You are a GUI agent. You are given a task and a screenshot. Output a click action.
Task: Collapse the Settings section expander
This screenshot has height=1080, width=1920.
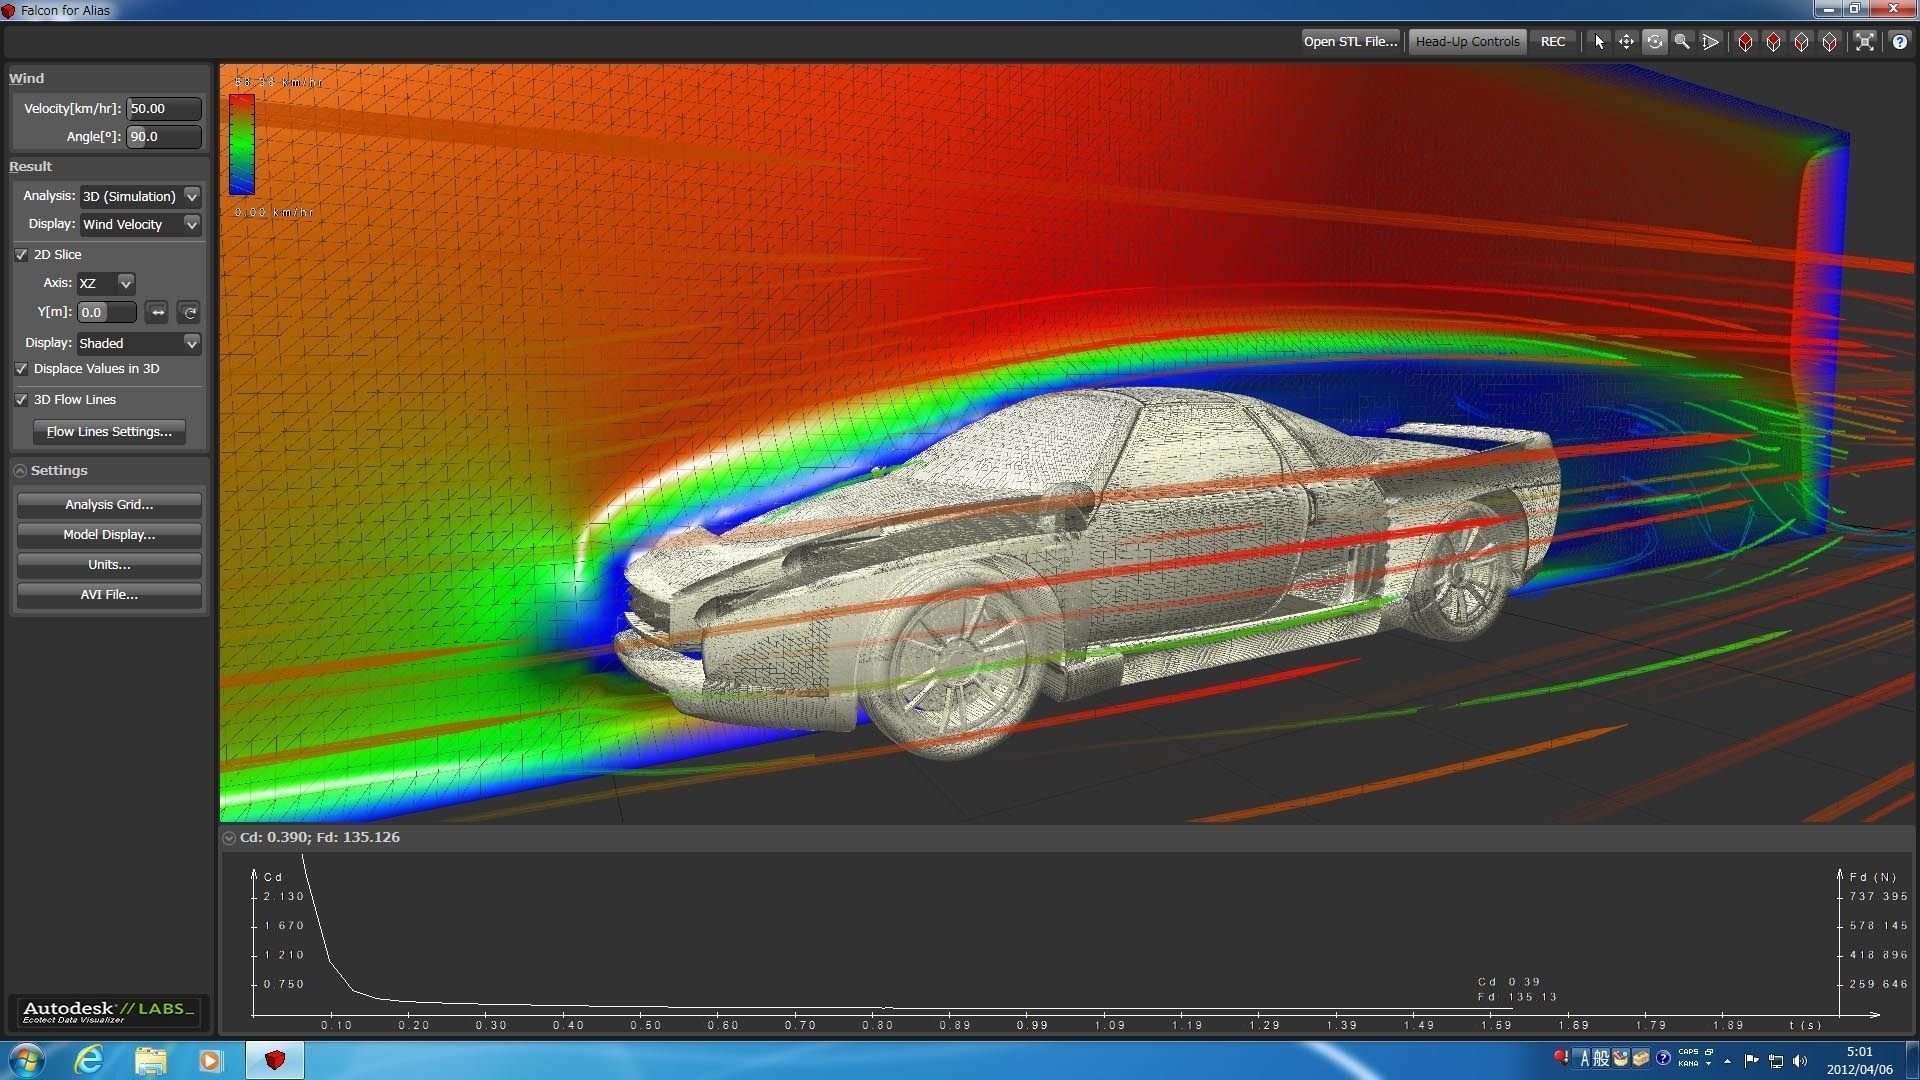20,471
